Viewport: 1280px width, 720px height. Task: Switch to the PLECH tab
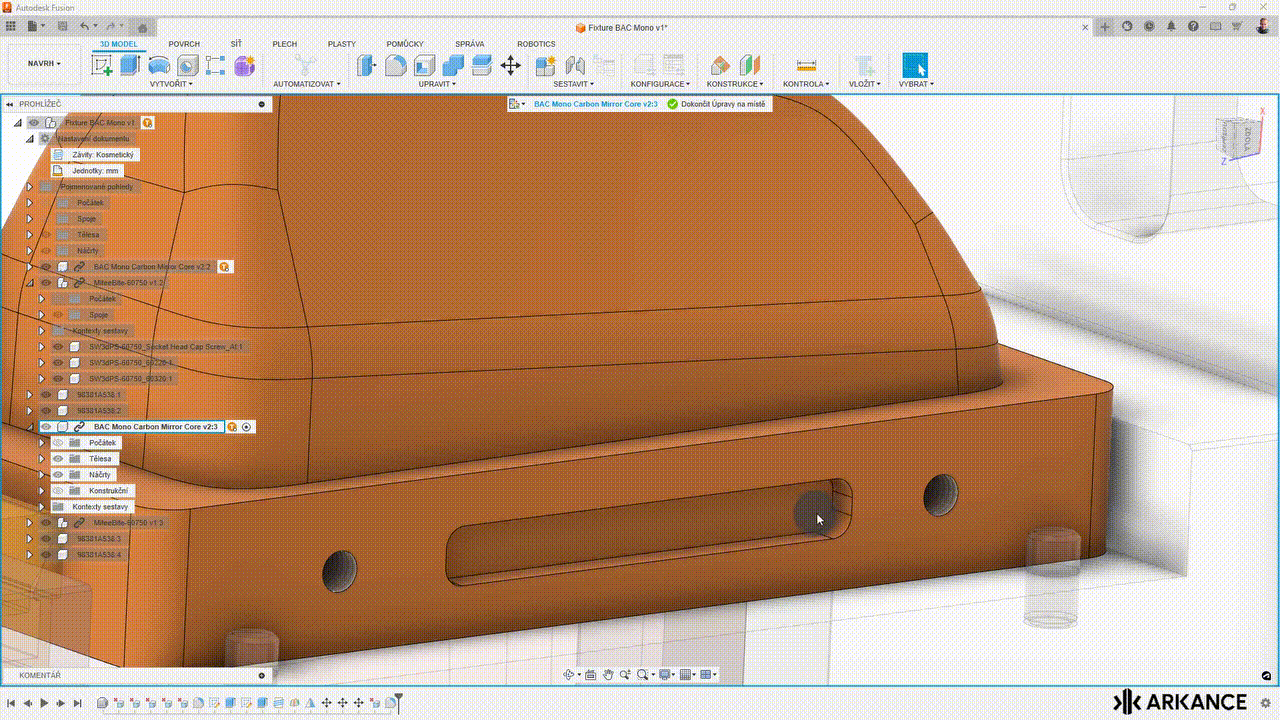(x=284, y=44)
